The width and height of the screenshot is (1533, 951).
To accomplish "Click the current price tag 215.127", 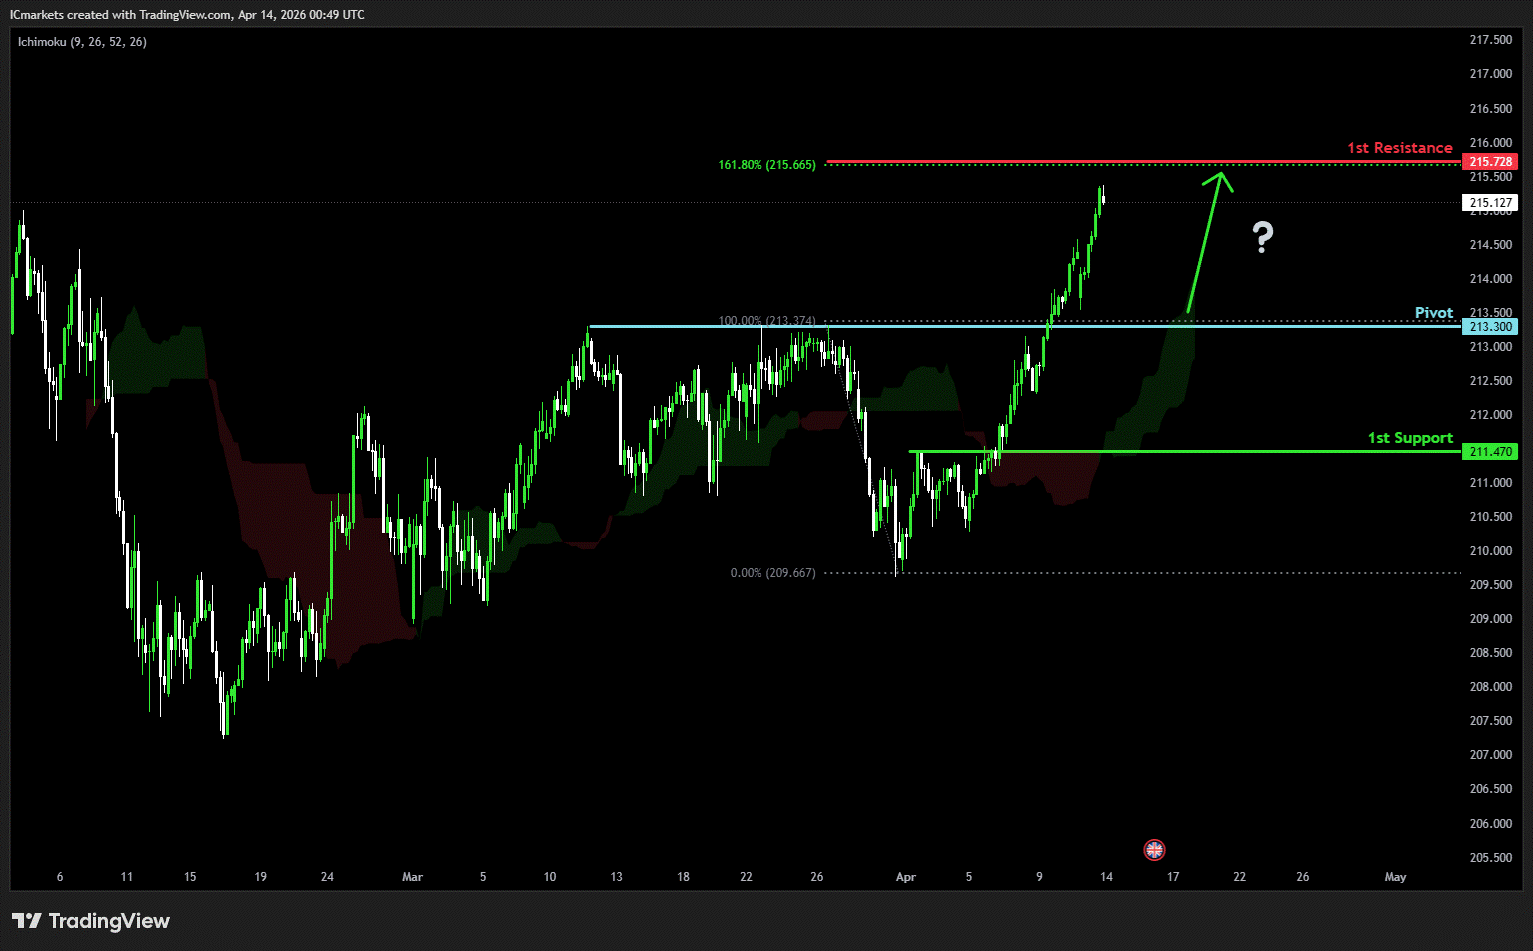I will [1489, 203].
